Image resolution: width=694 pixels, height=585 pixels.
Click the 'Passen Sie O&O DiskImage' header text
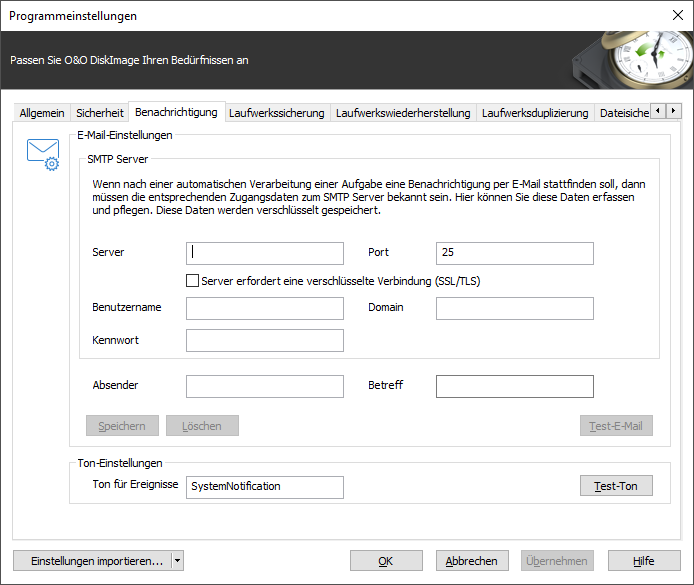pyautogui.click(x=129, y=60)
